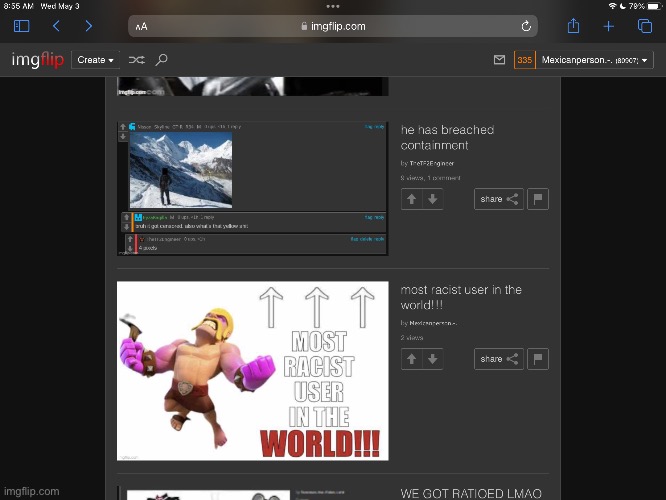
Task: Open the snowy mountain screenshot image
Action: [252, 189]
